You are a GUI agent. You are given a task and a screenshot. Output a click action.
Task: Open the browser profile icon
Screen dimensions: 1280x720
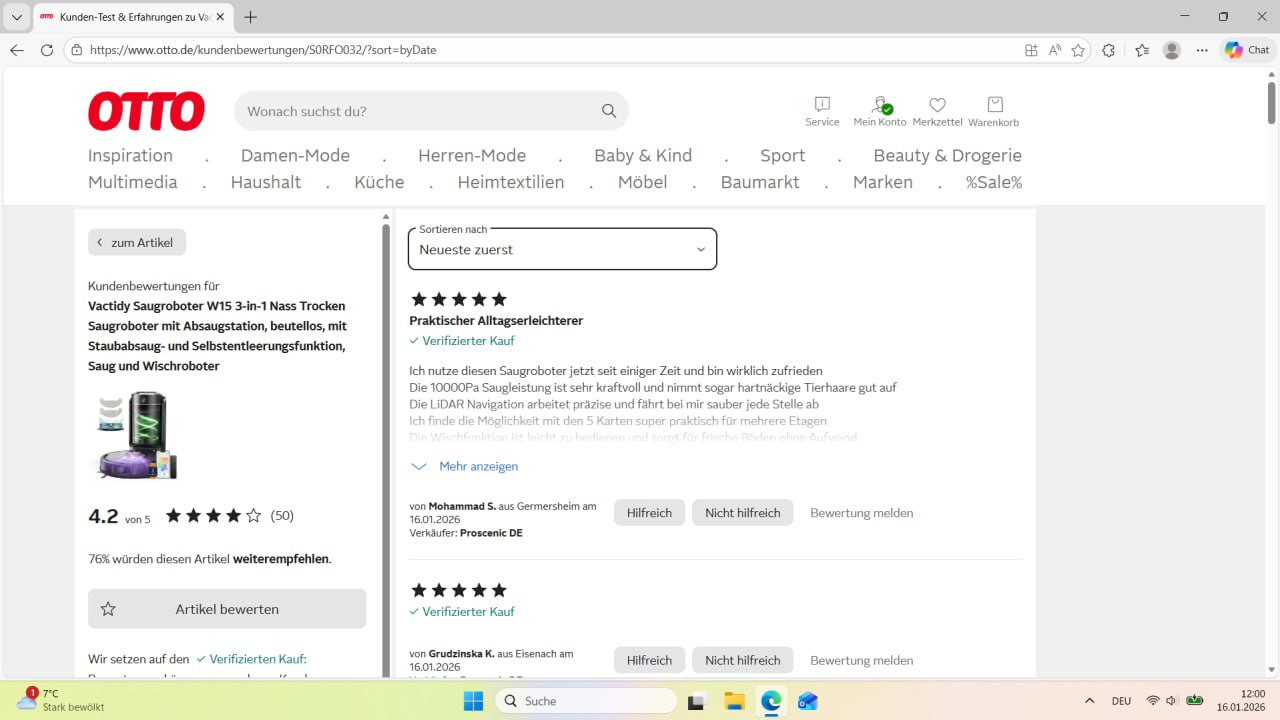(1172, 50)
